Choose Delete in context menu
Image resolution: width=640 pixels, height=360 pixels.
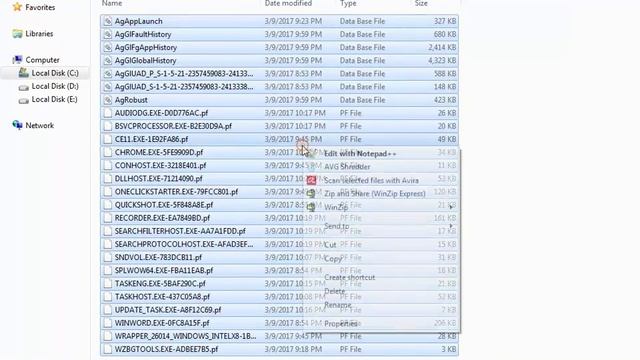[x=334, y=291]
